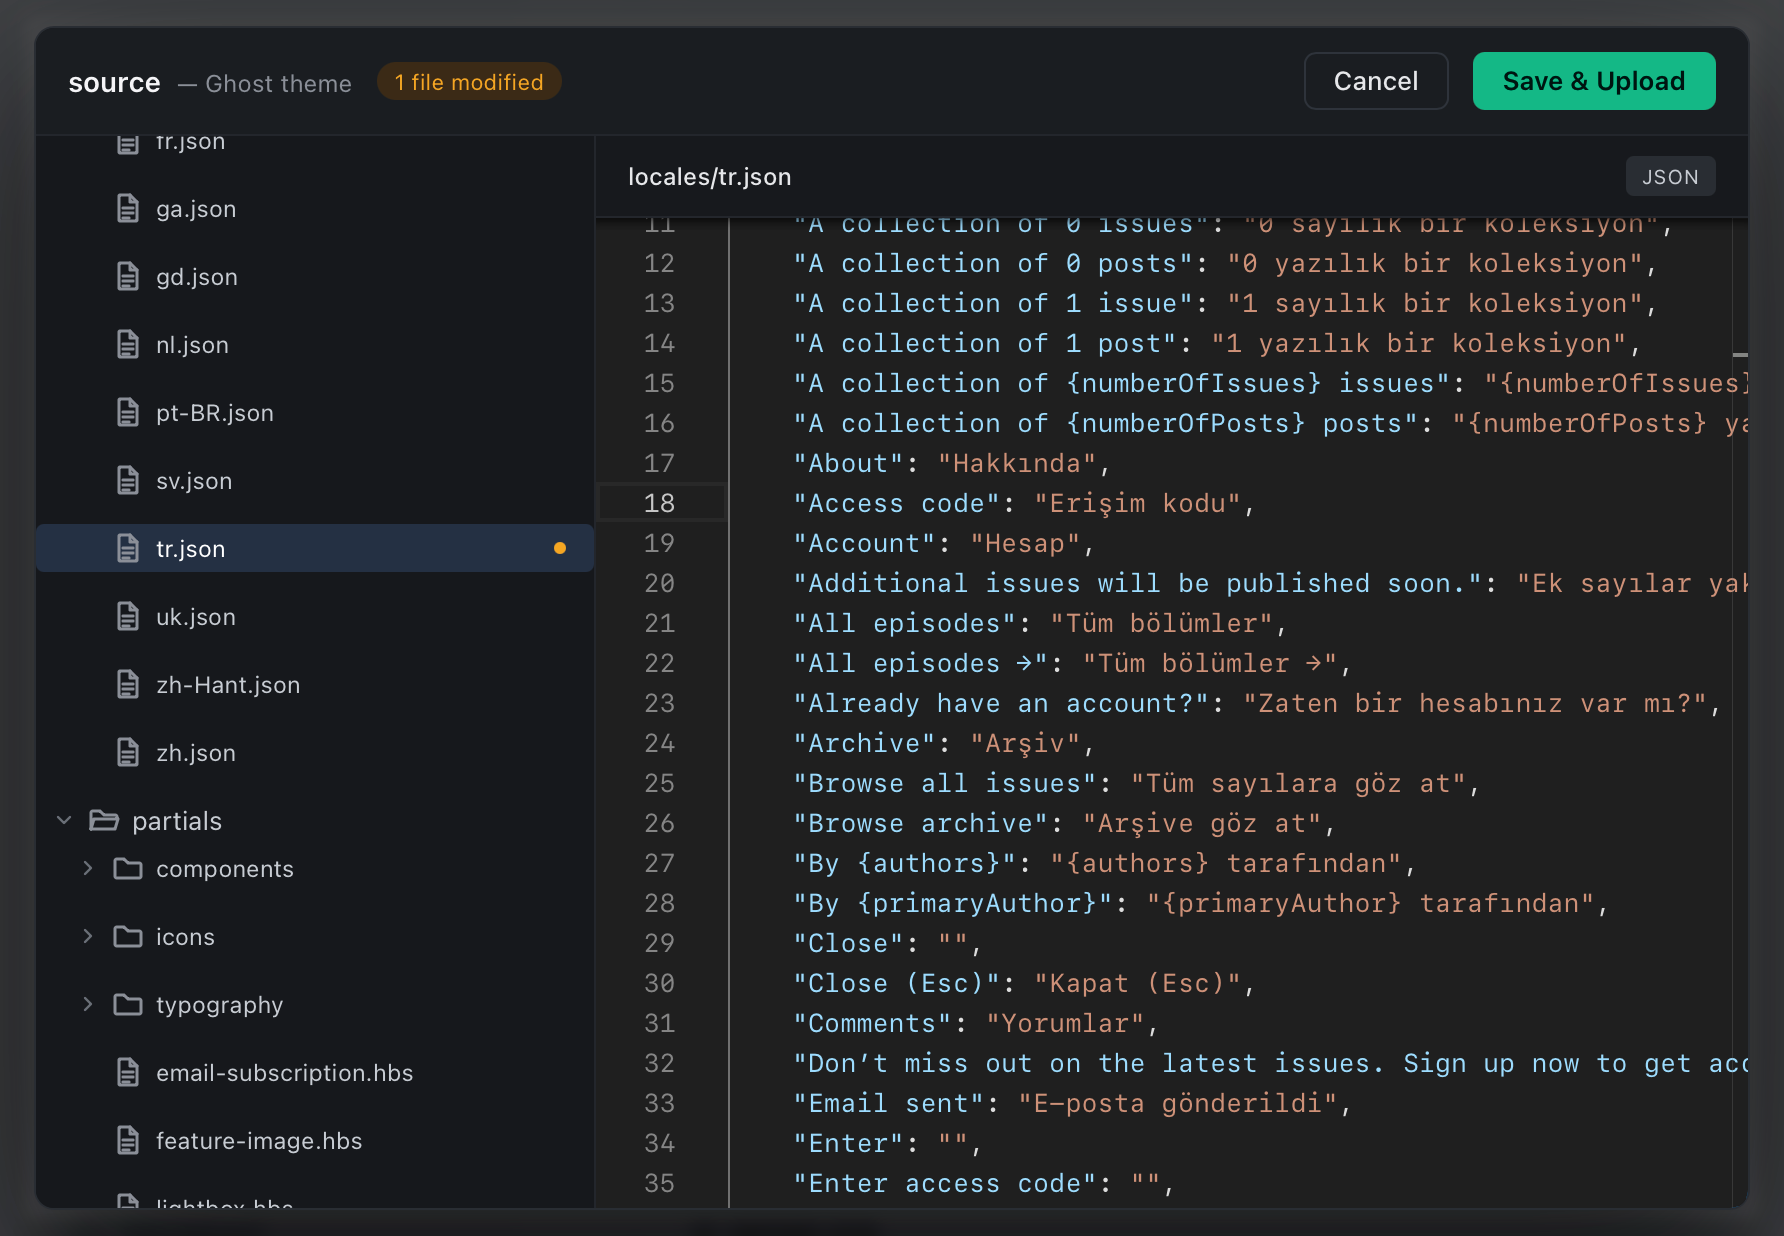This screenshot has width=1784, height=1236.
Task: Expand the icons folder
Action: tap(88, 936)
